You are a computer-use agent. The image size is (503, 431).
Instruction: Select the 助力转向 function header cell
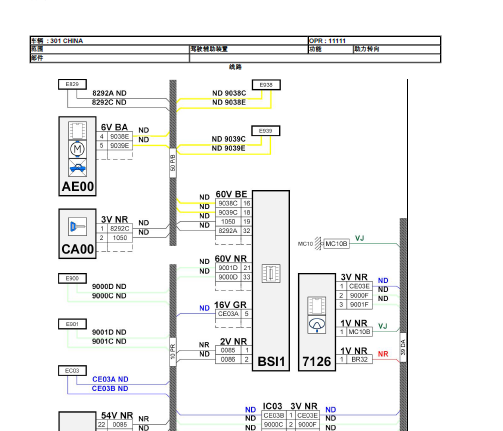click(x=397, y=49)
